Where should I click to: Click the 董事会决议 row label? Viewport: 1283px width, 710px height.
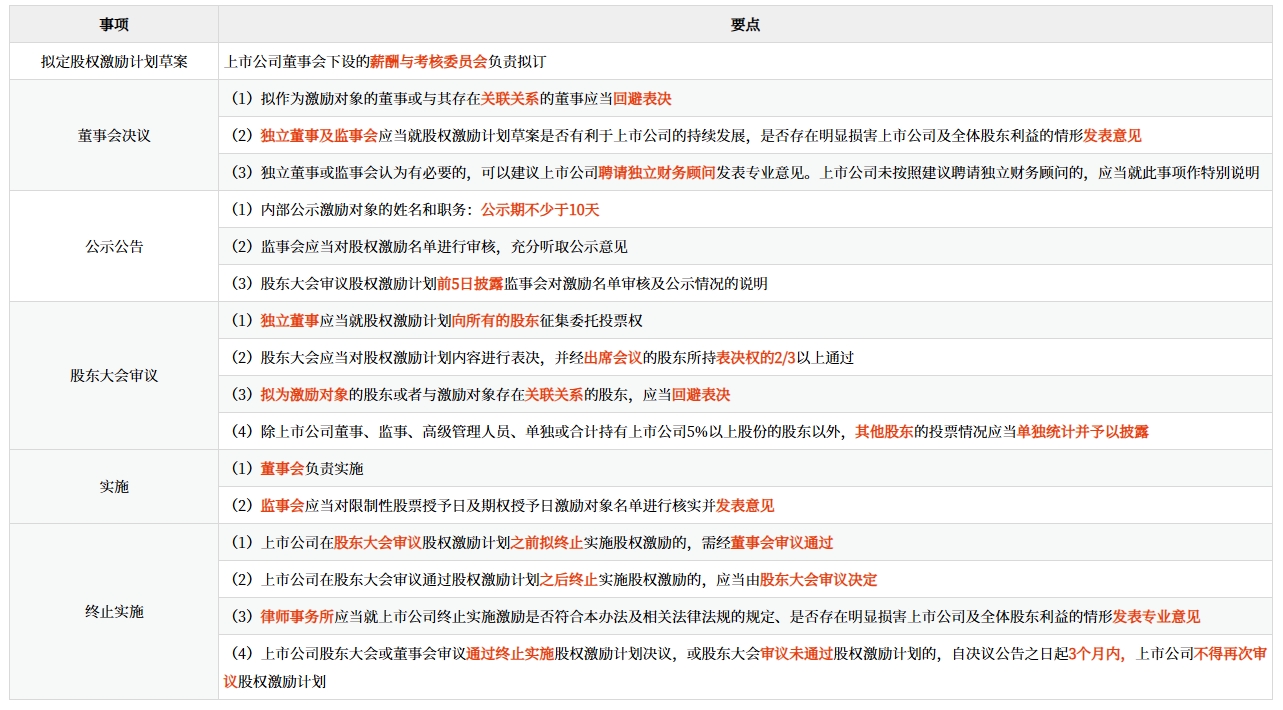[112, 135]
